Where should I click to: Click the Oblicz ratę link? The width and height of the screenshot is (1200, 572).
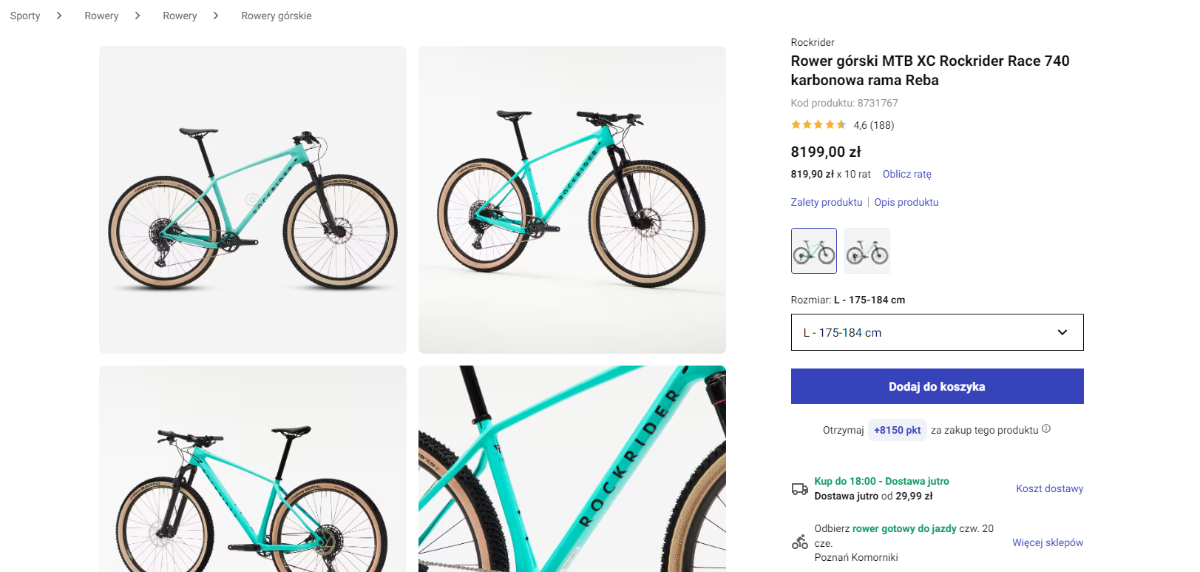pos(907,174)
